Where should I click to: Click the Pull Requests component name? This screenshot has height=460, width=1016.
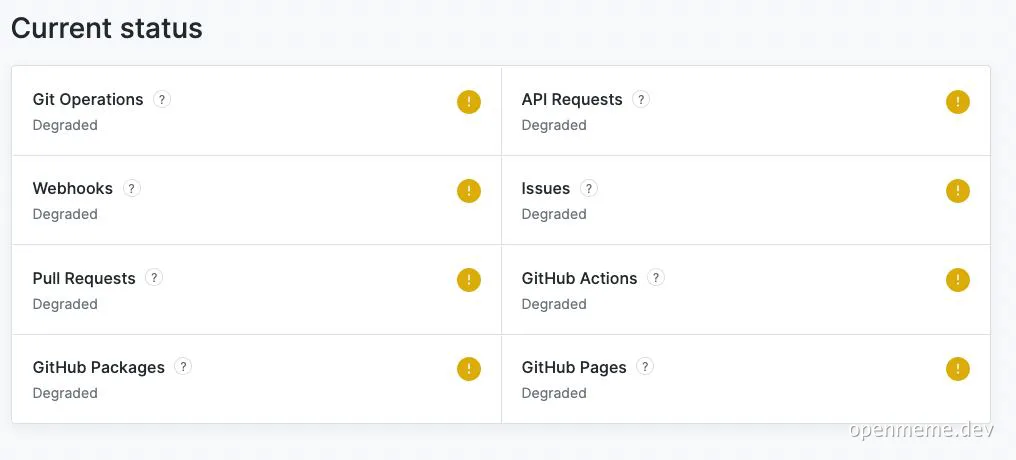click(x=84, y=279)
